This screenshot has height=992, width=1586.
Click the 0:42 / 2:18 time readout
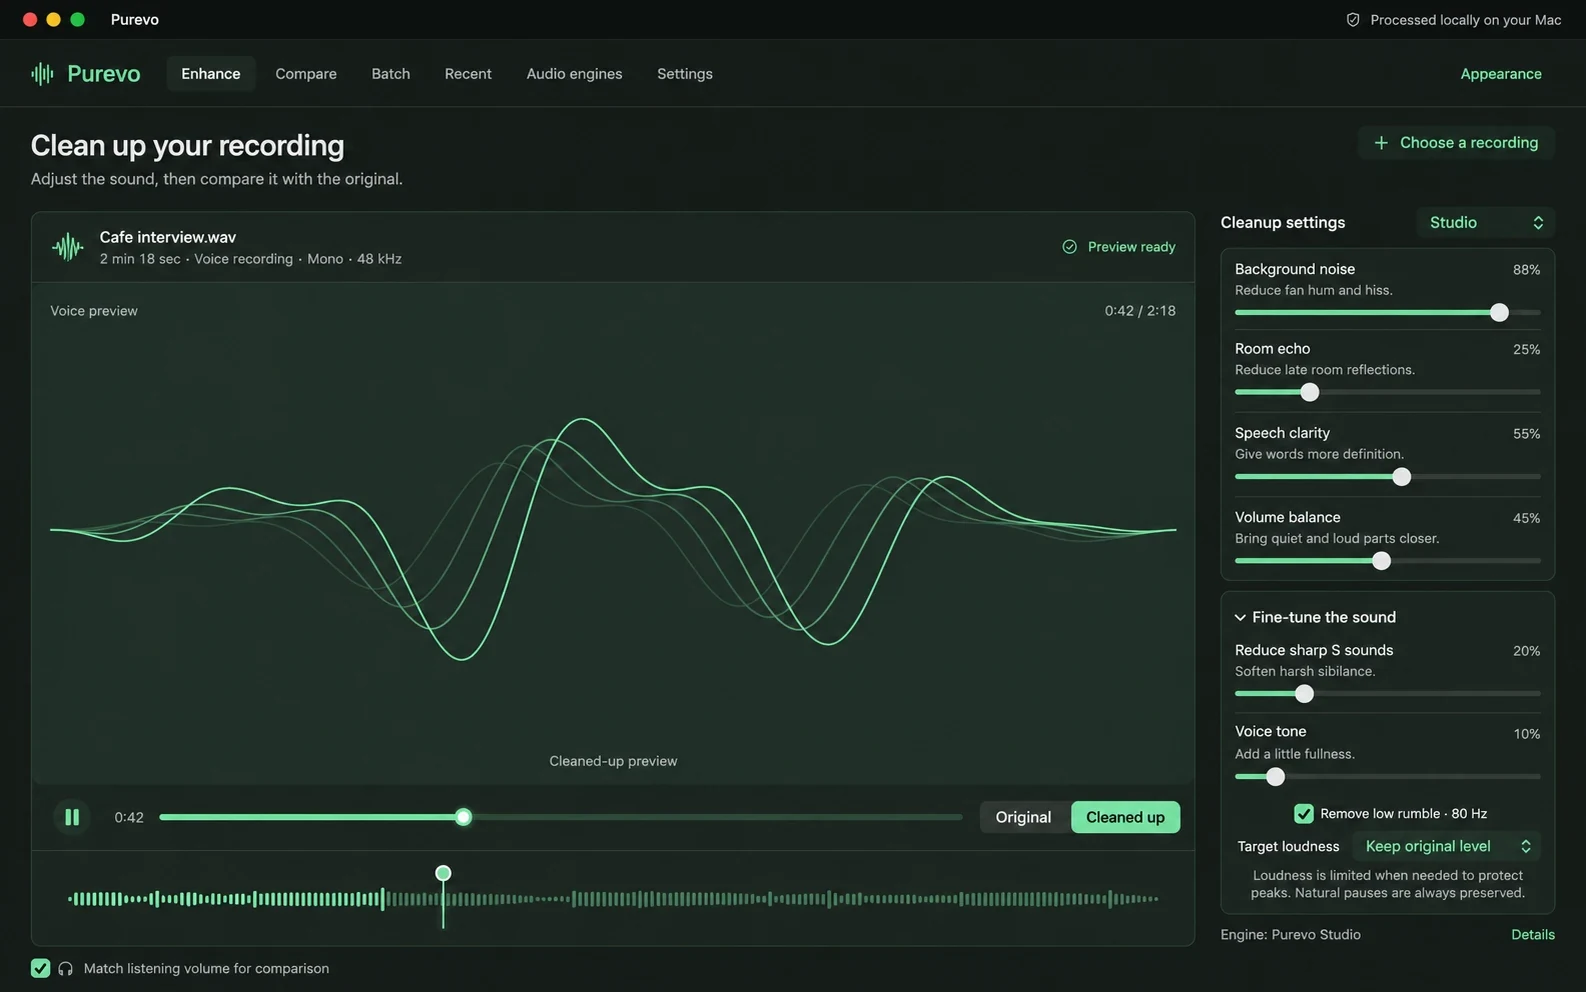coord(1140,311)
